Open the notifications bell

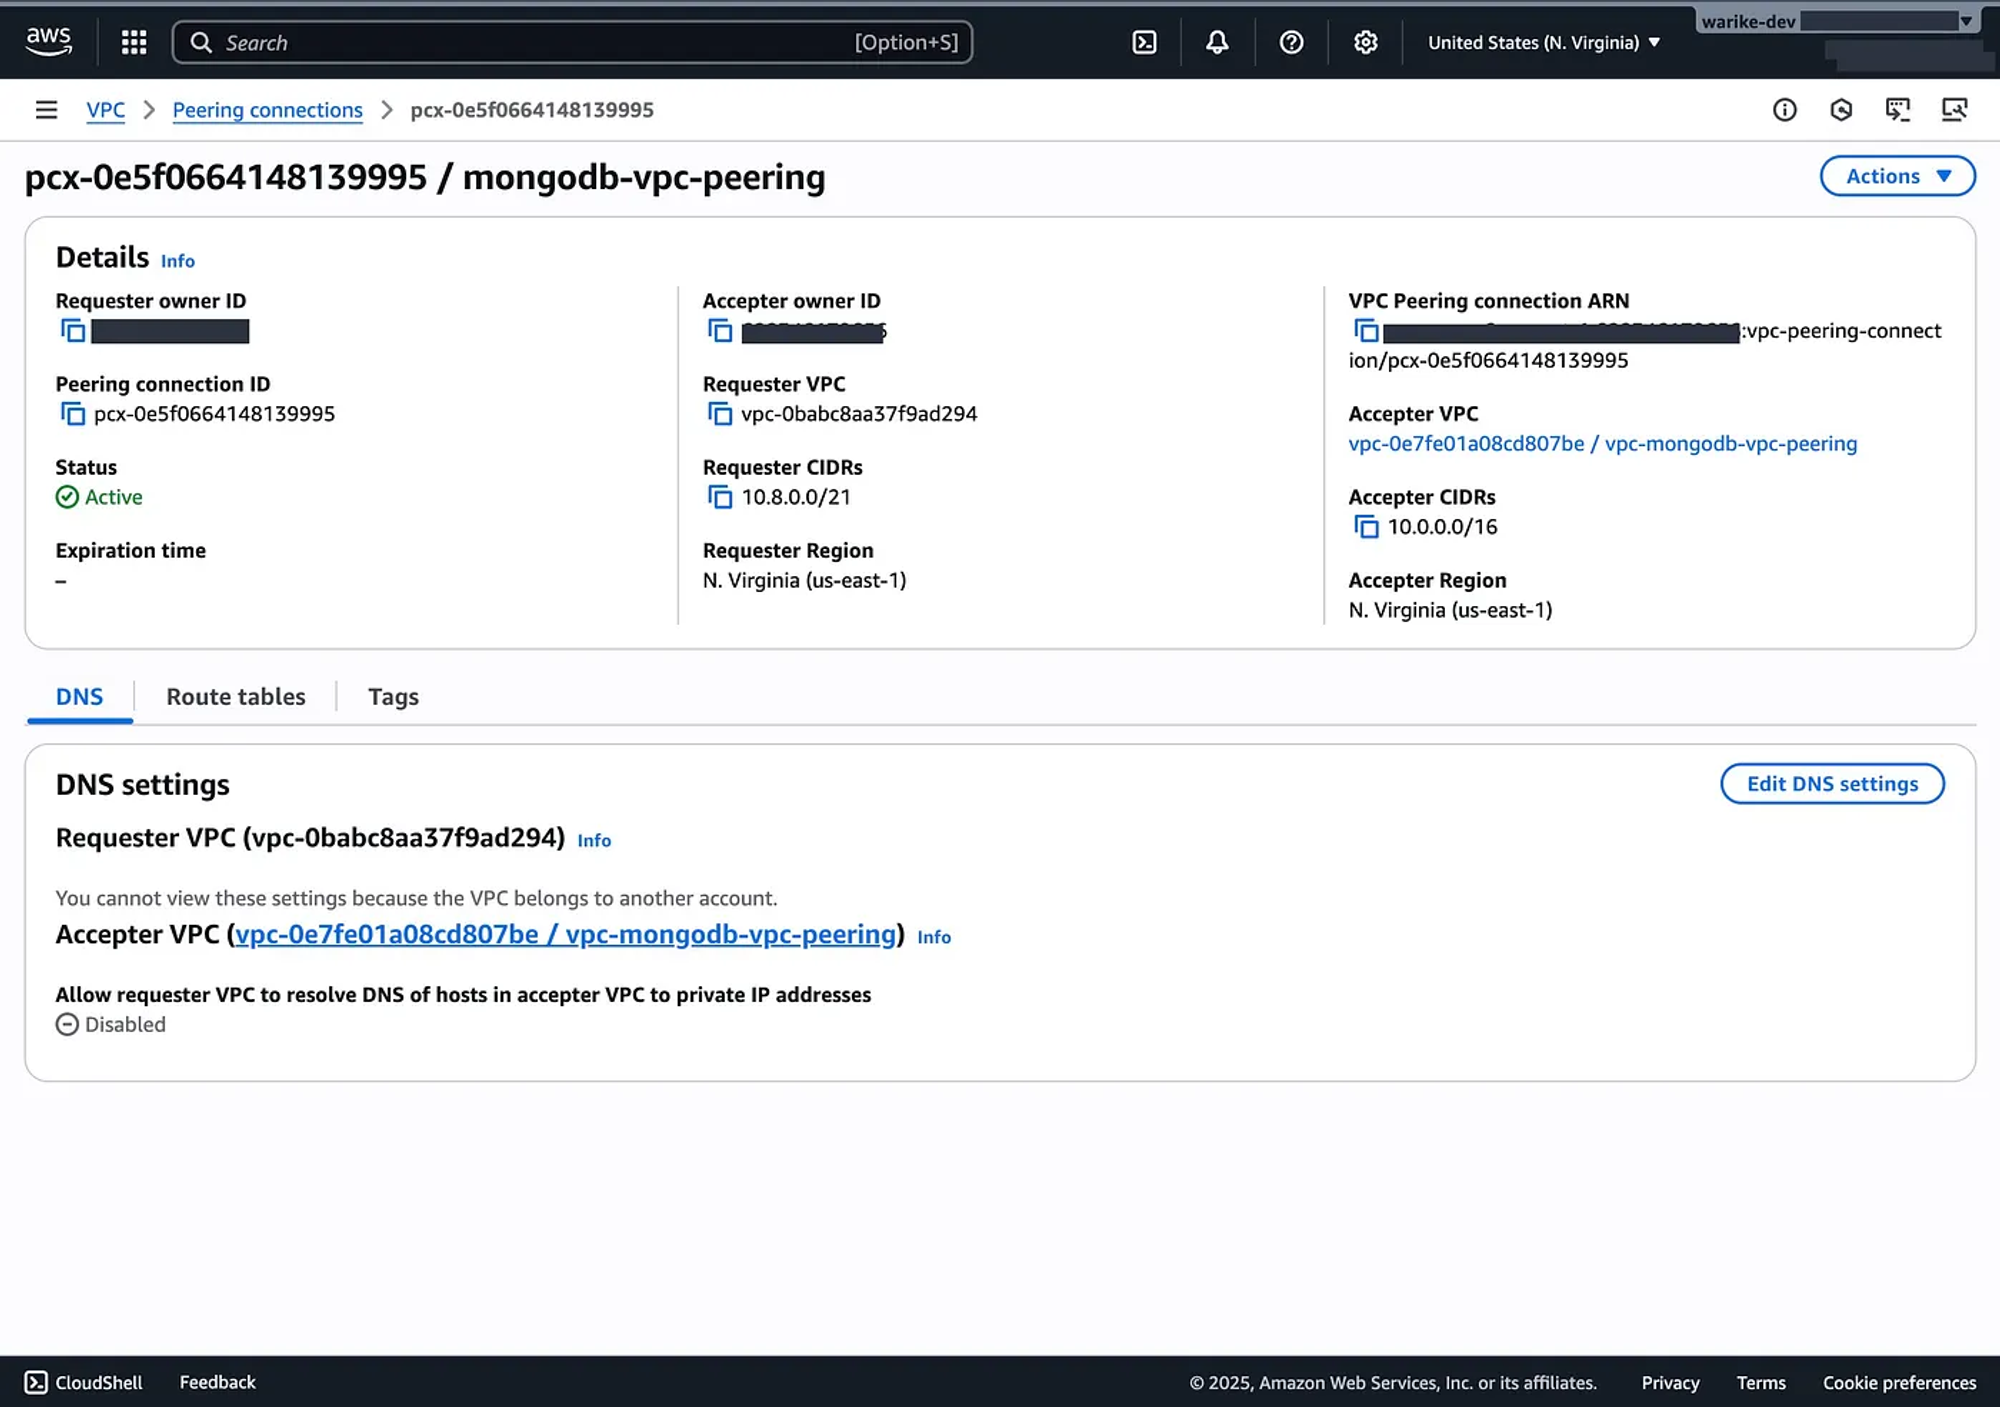pyautogui.click(x=1217, y=42)
